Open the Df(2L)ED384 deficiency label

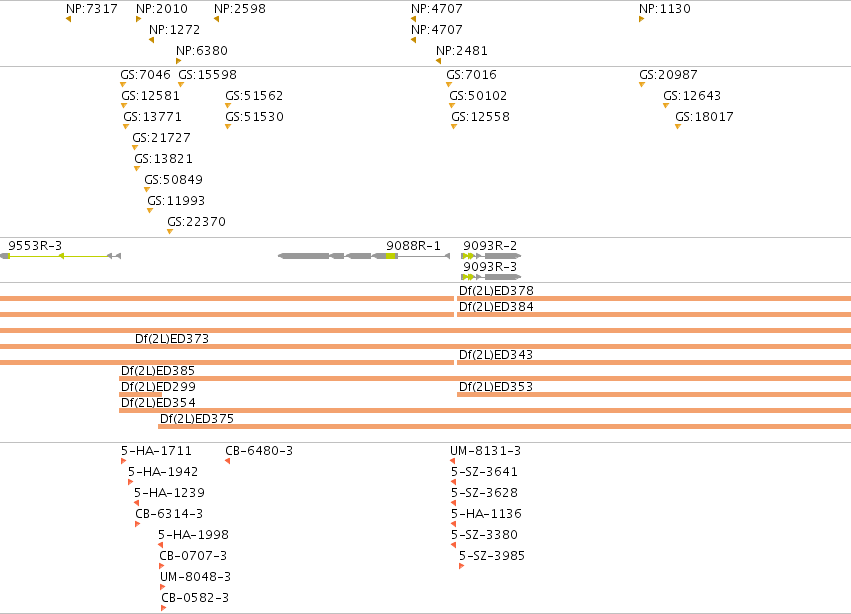tap(496, 307)
